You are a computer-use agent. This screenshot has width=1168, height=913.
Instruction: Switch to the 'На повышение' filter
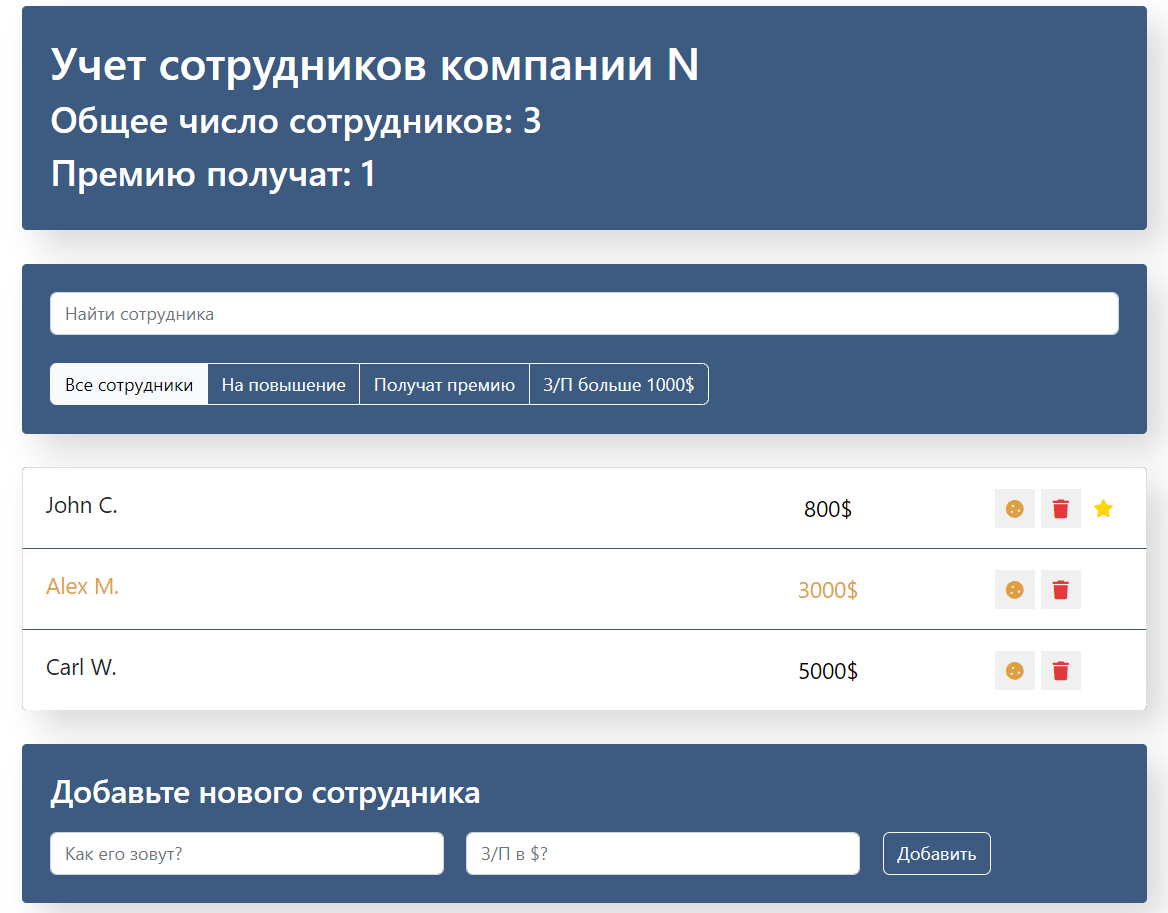click(x=283, y=385)
